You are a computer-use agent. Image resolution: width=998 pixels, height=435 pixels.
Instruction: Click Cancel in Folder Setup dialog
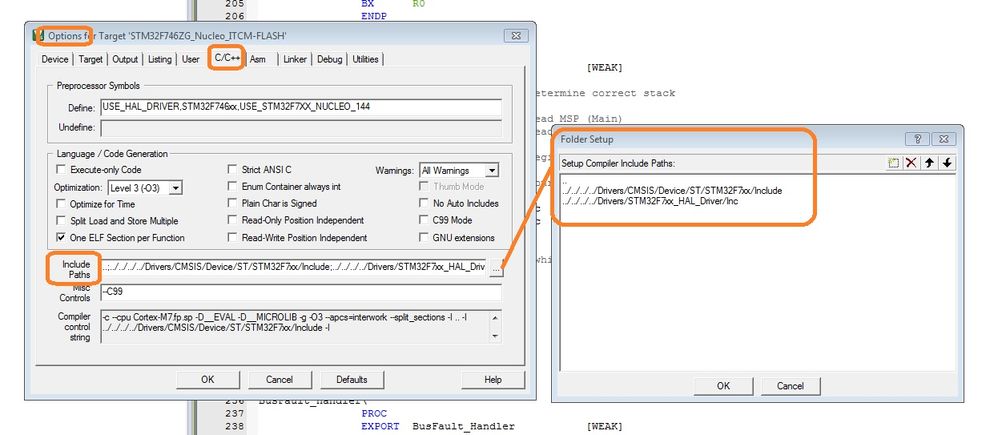point(790,386)
